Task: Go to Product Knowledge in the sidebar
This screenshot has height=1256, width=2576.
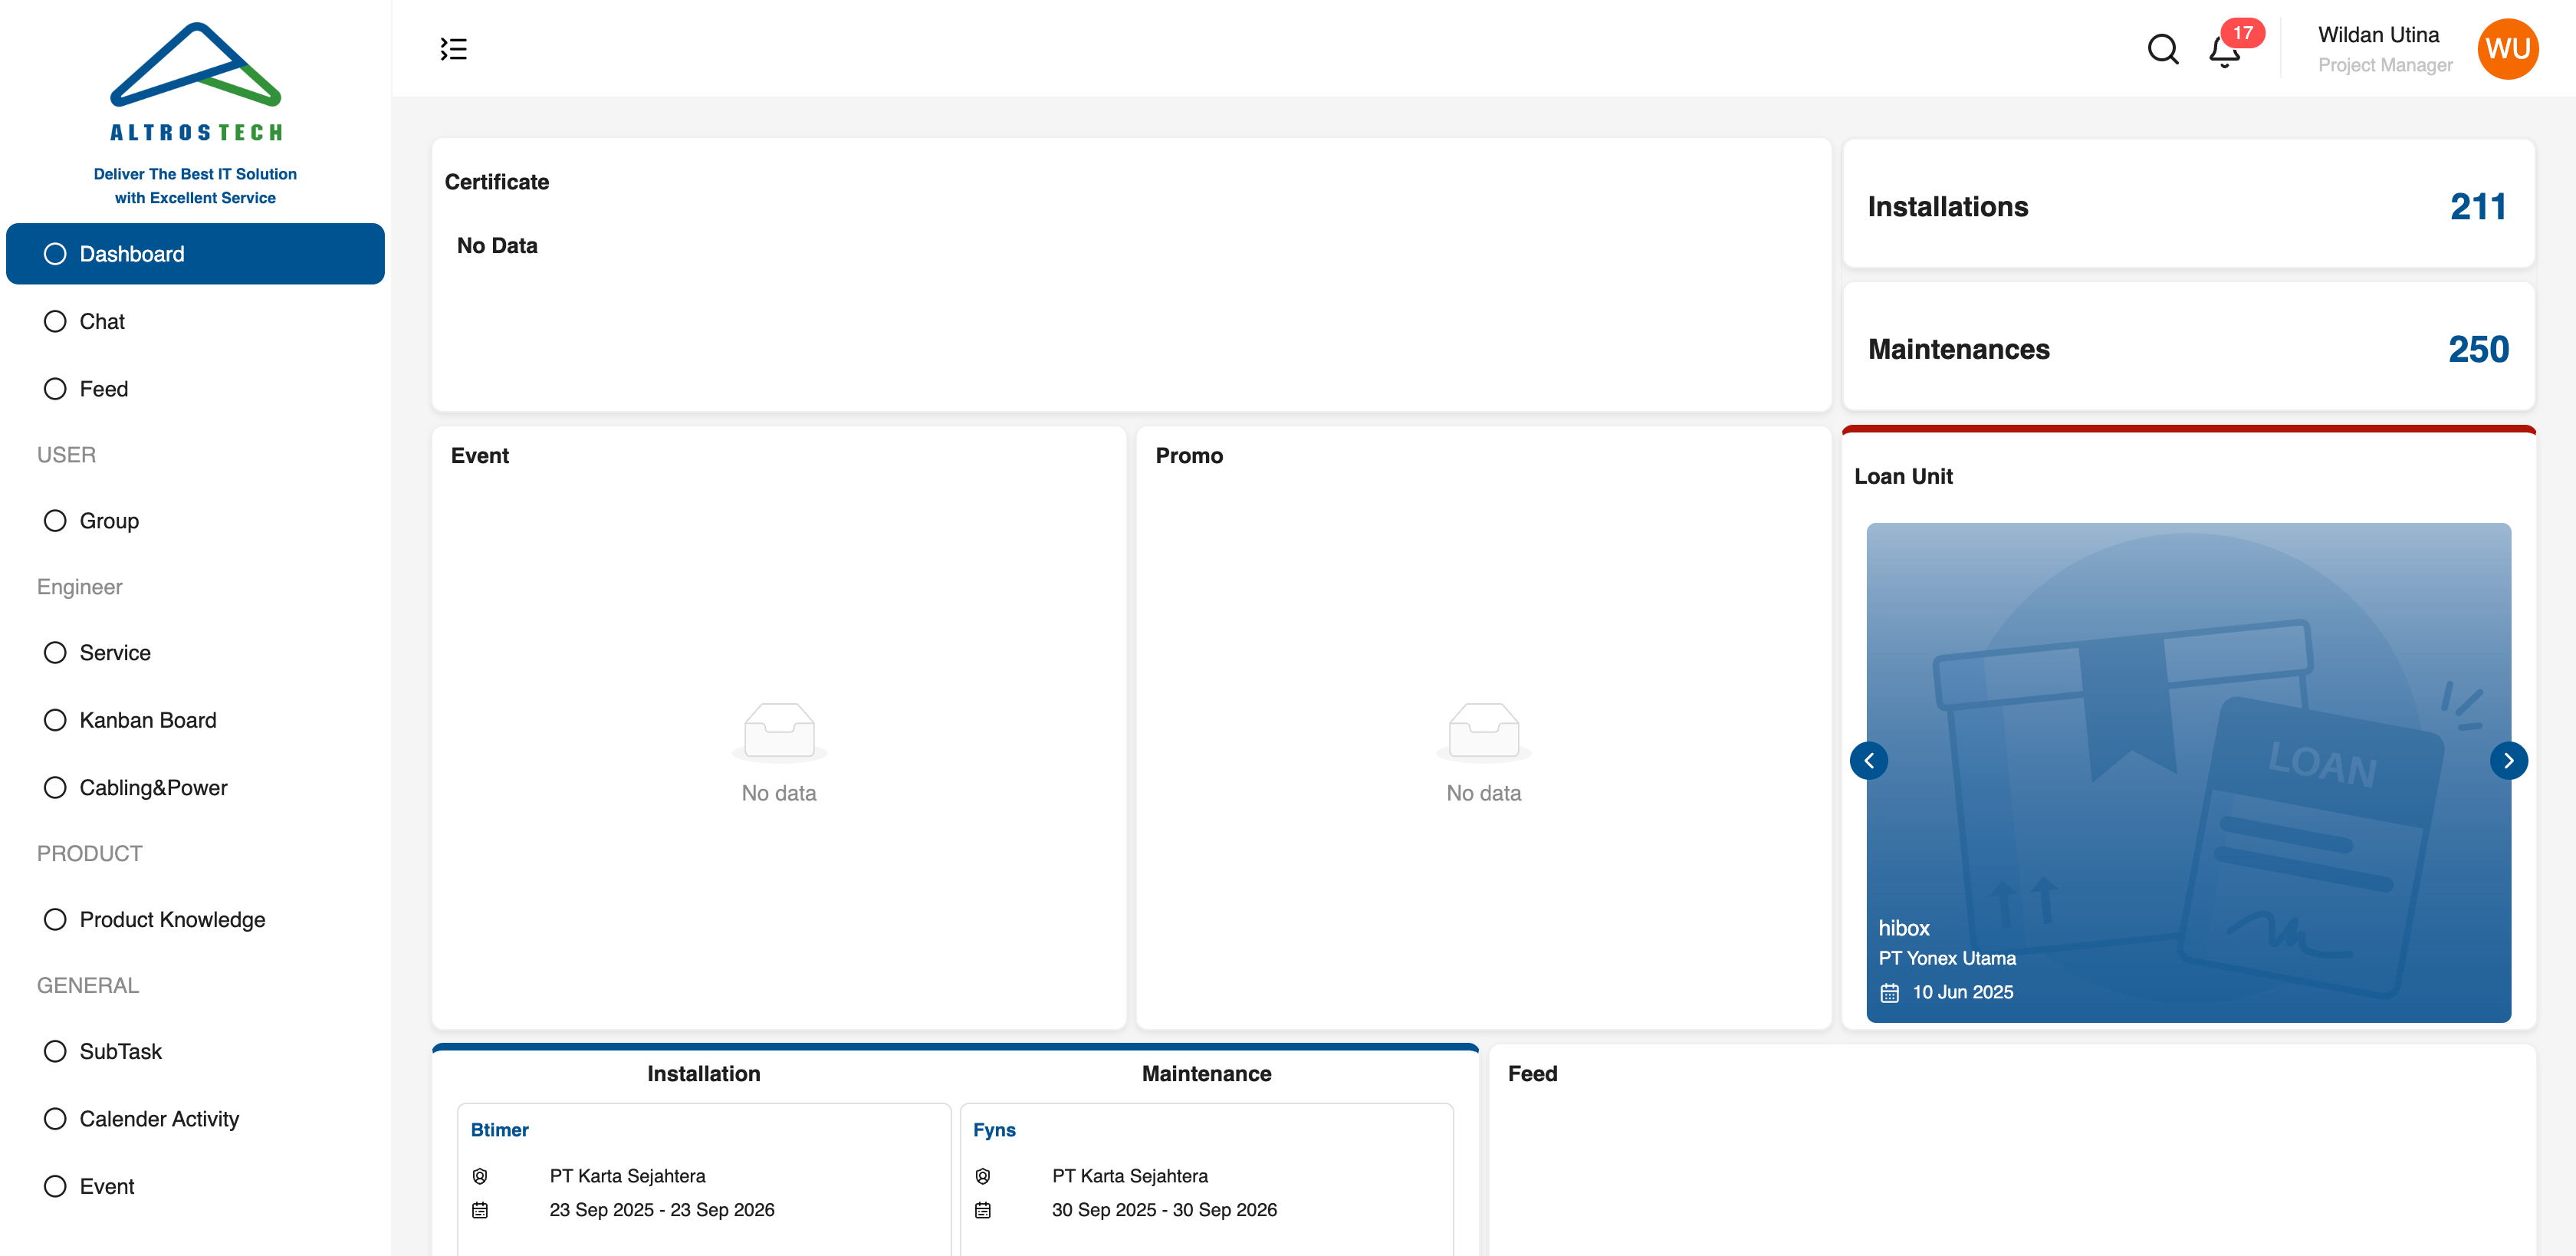Action: (x=172, y=919)
